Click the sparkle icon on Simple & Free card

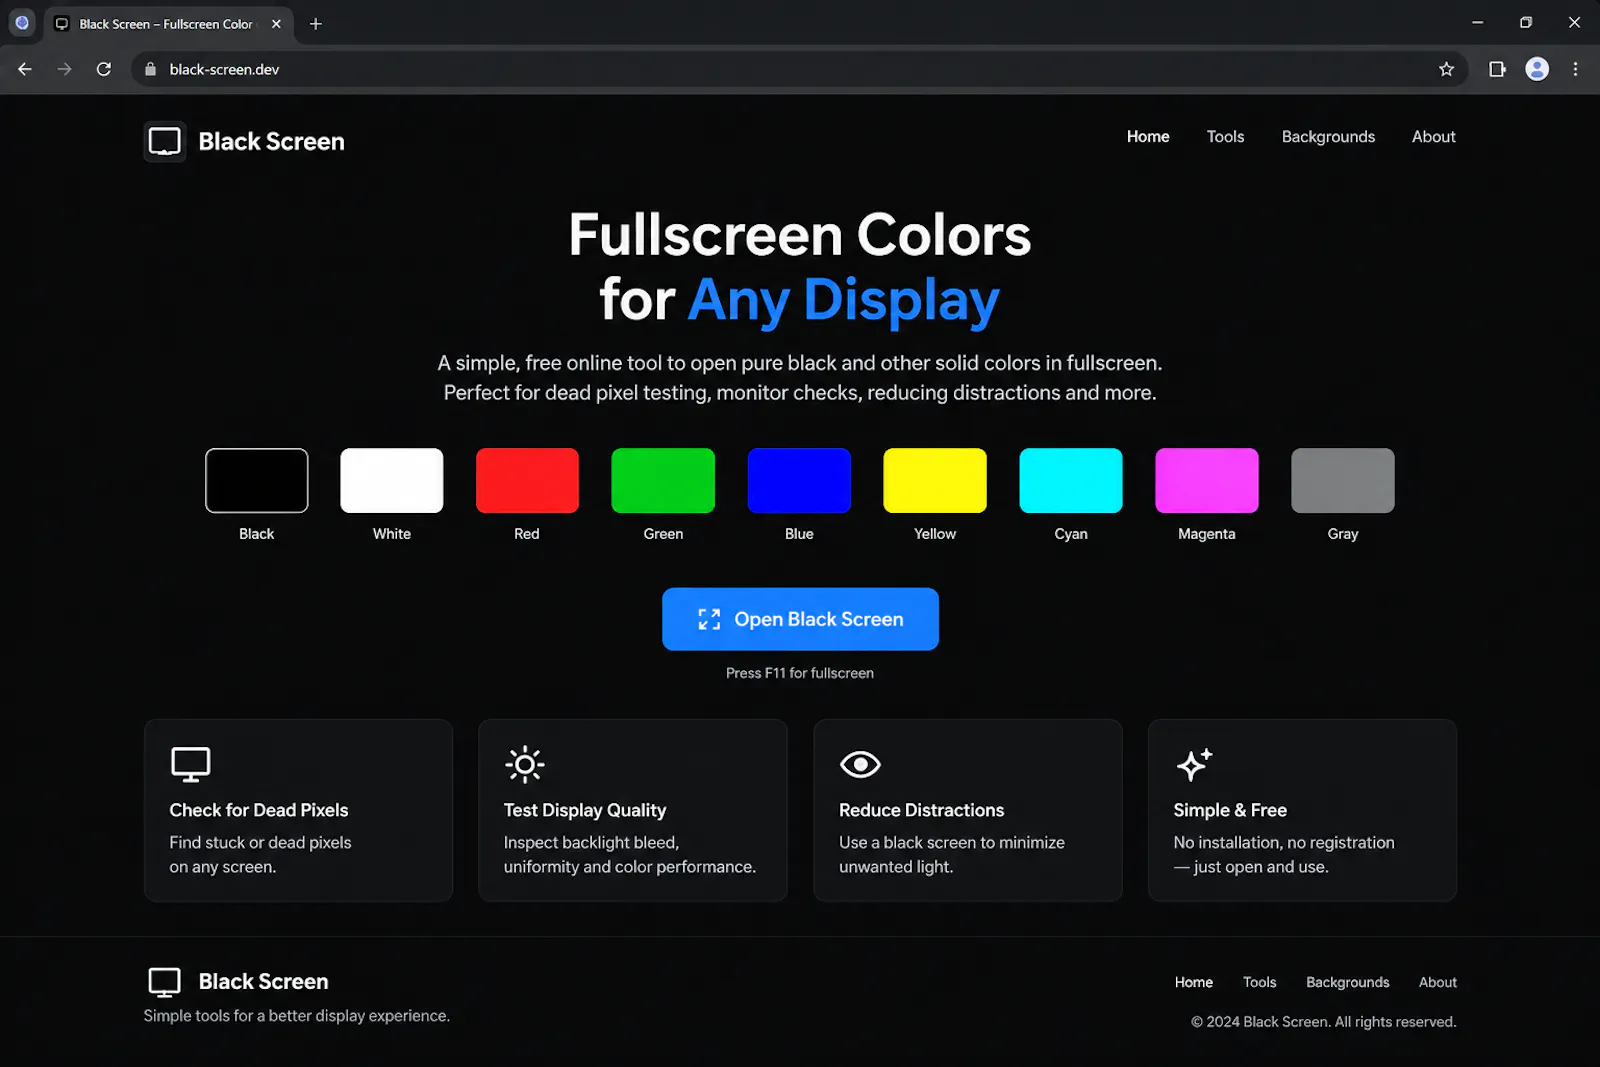1194,764
